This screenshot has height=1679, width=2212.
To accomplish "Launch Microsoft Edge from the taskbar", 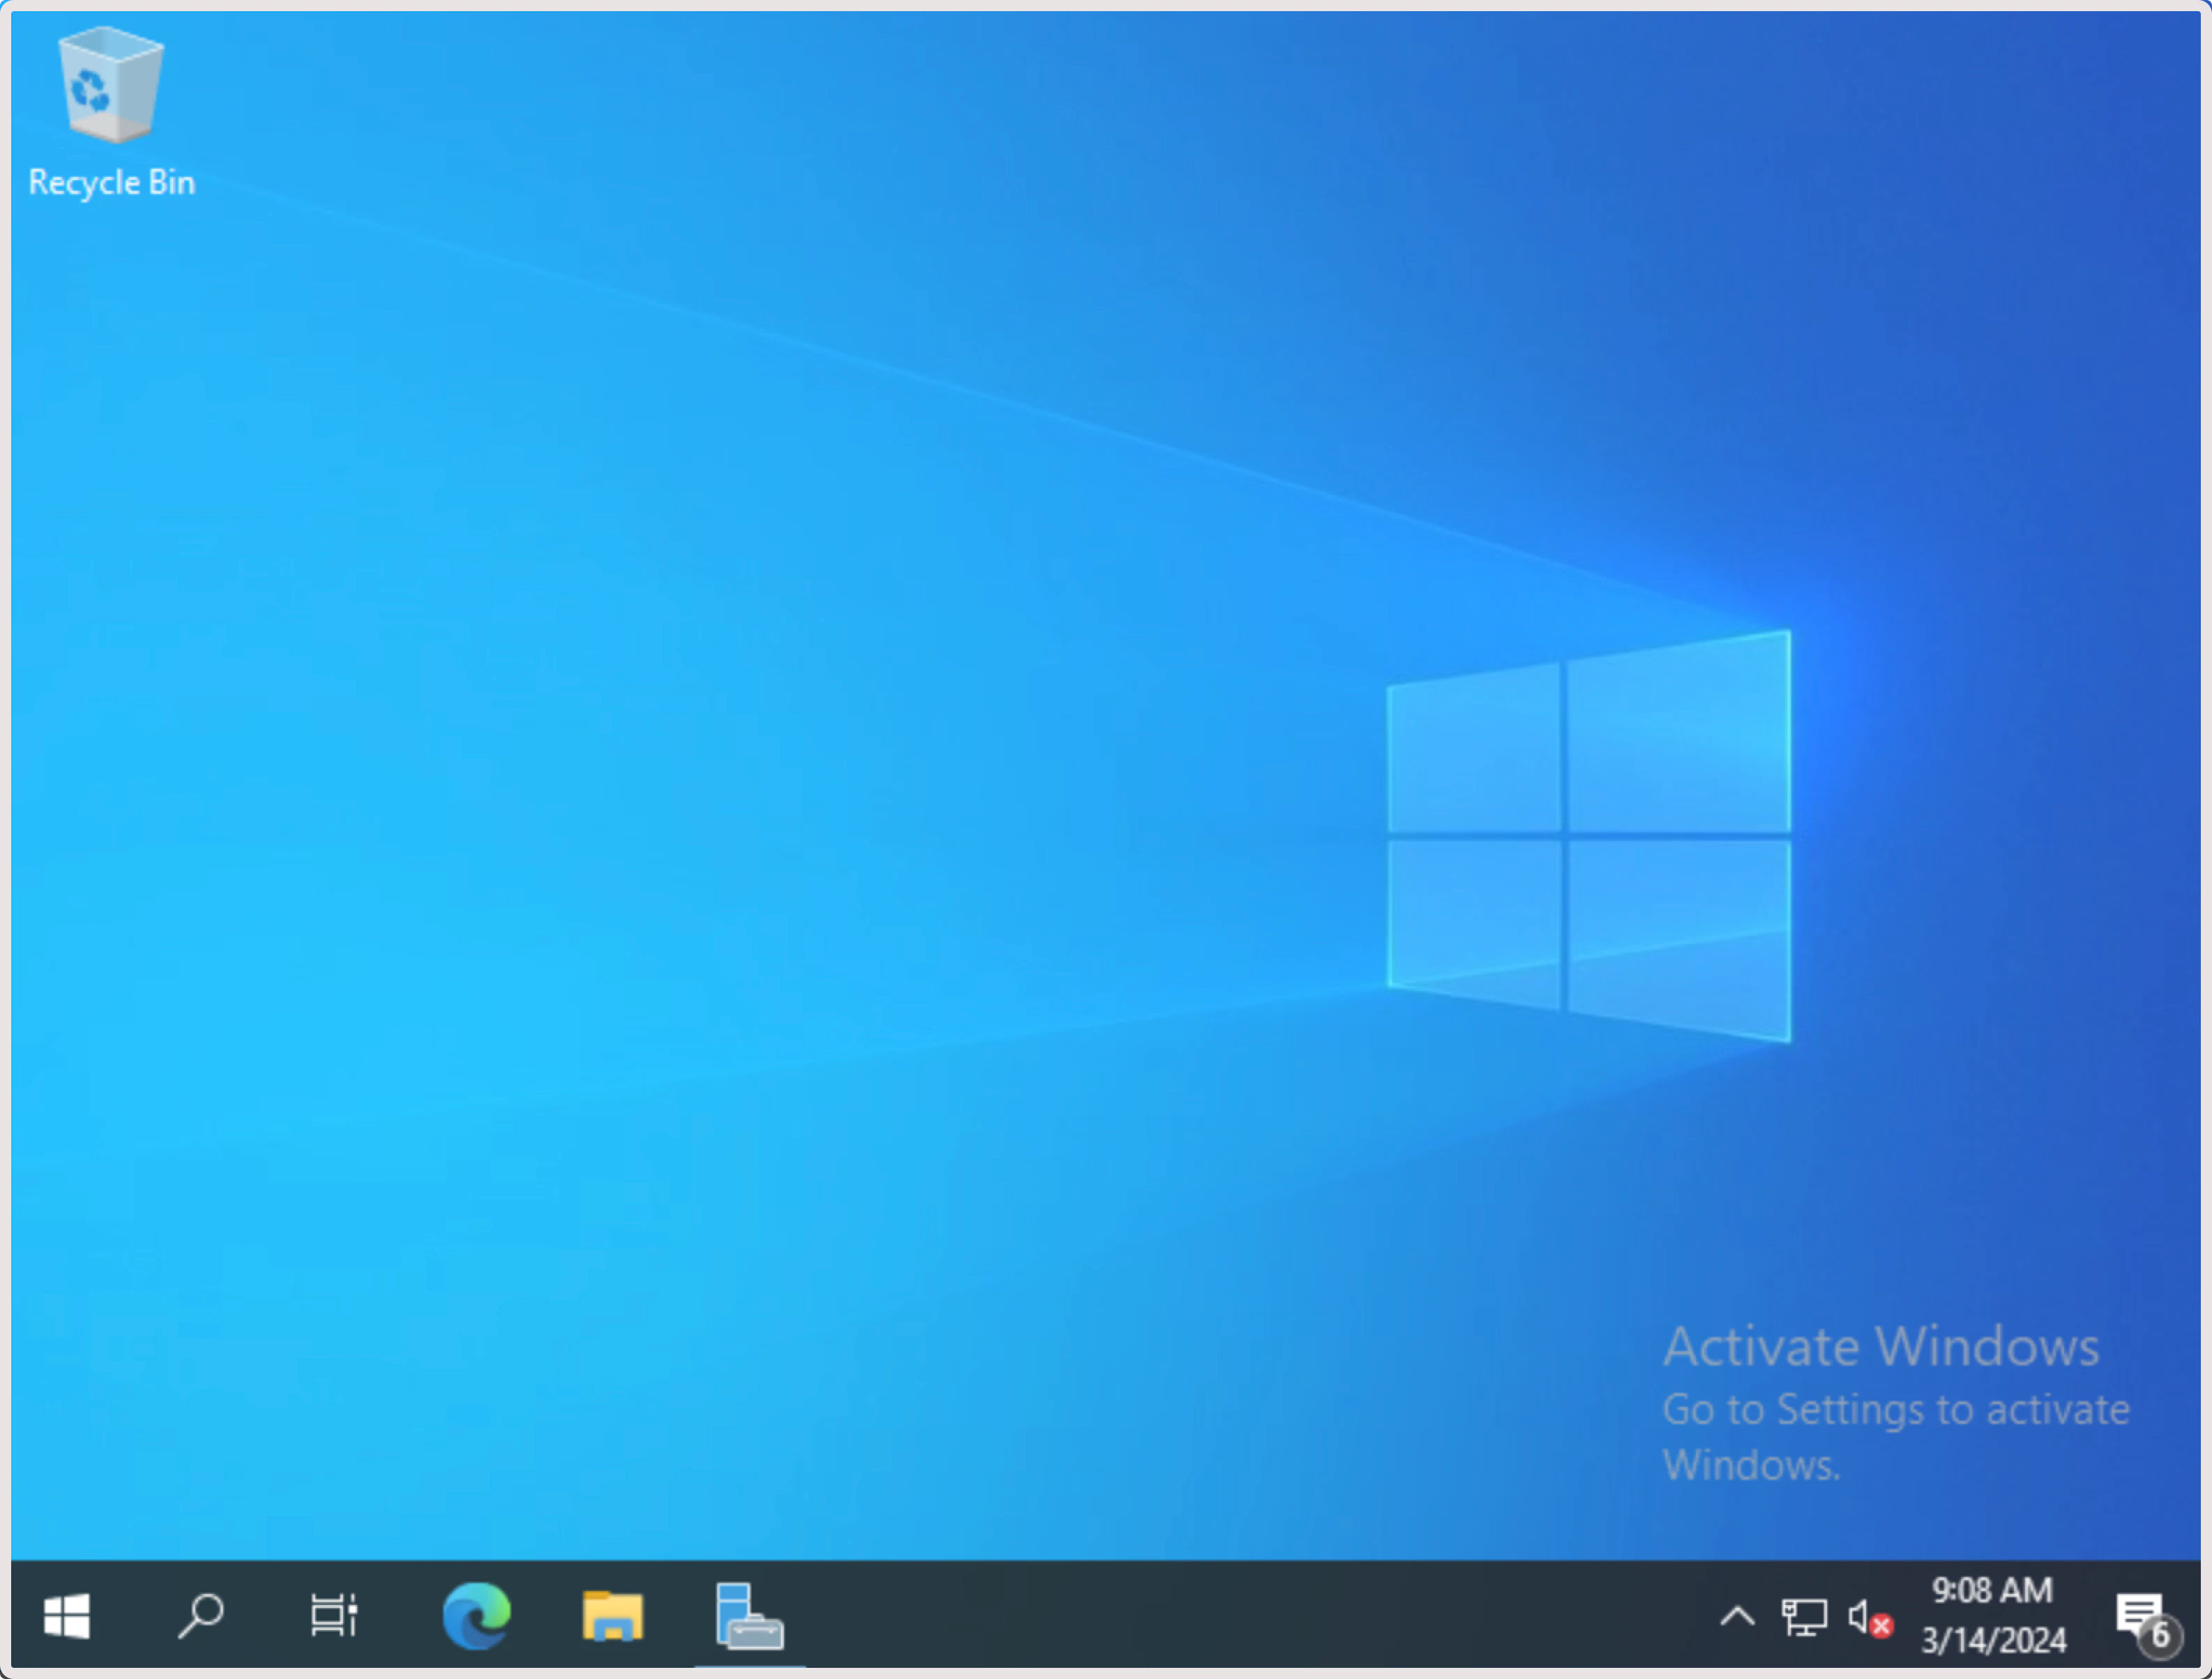I will 476,1616.
